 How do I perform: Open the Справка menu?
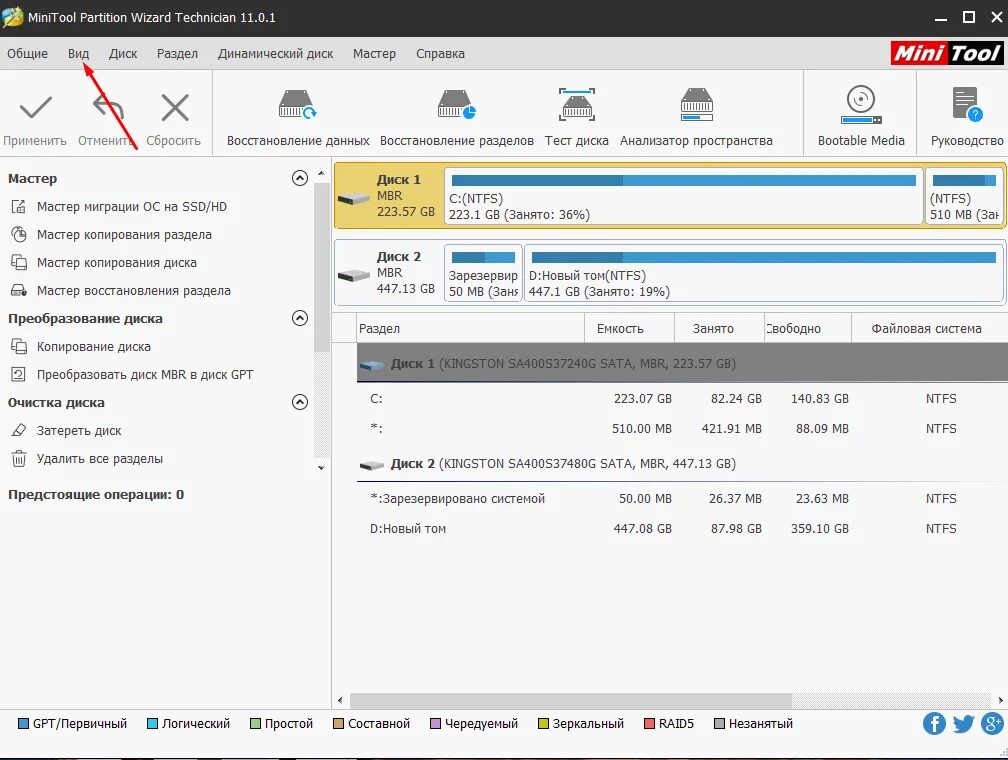click(x=440, y=53)
